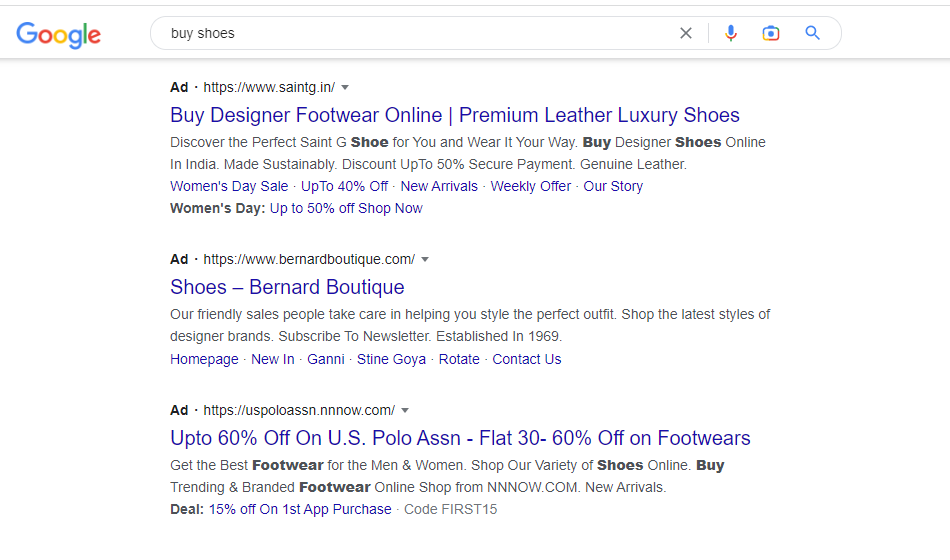Visit the 'Women's Day Sale' sitelink
This screenshot has height=560, width=950.
(229, 186)
